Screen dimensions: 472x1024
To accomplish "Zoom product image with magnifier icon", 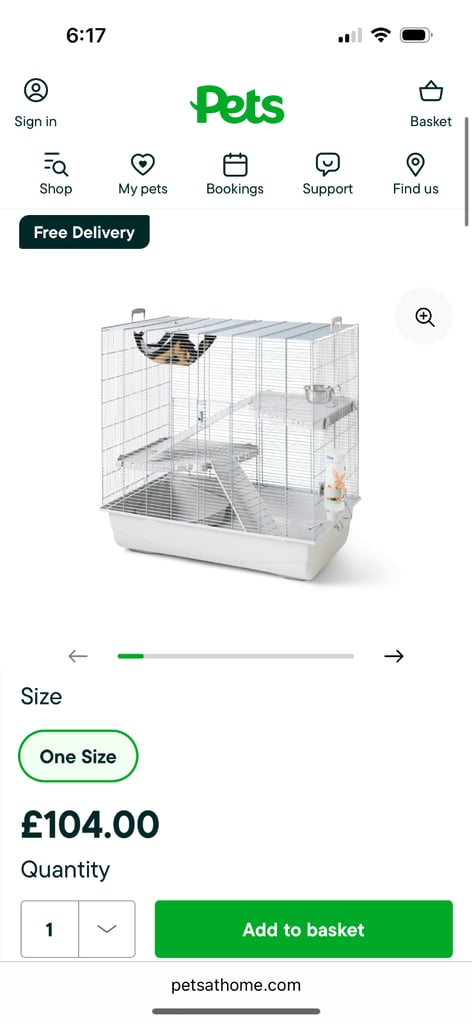I will 424,317.
